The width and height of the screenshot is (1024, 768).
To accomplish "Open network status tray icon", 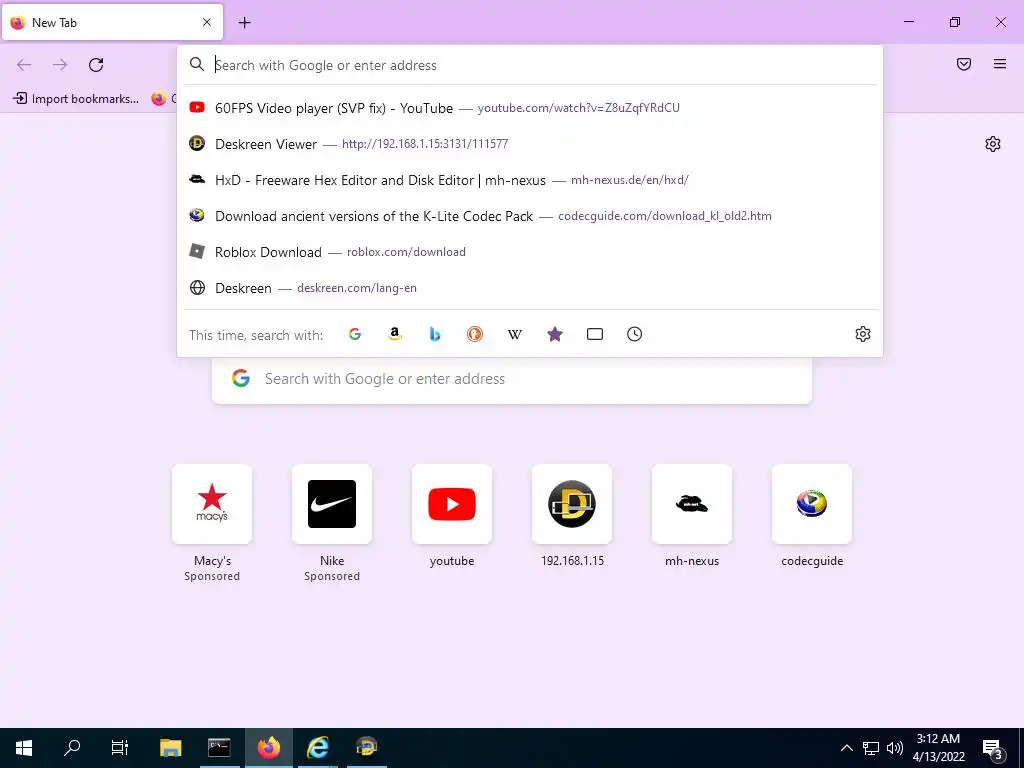I will (871, 748).
